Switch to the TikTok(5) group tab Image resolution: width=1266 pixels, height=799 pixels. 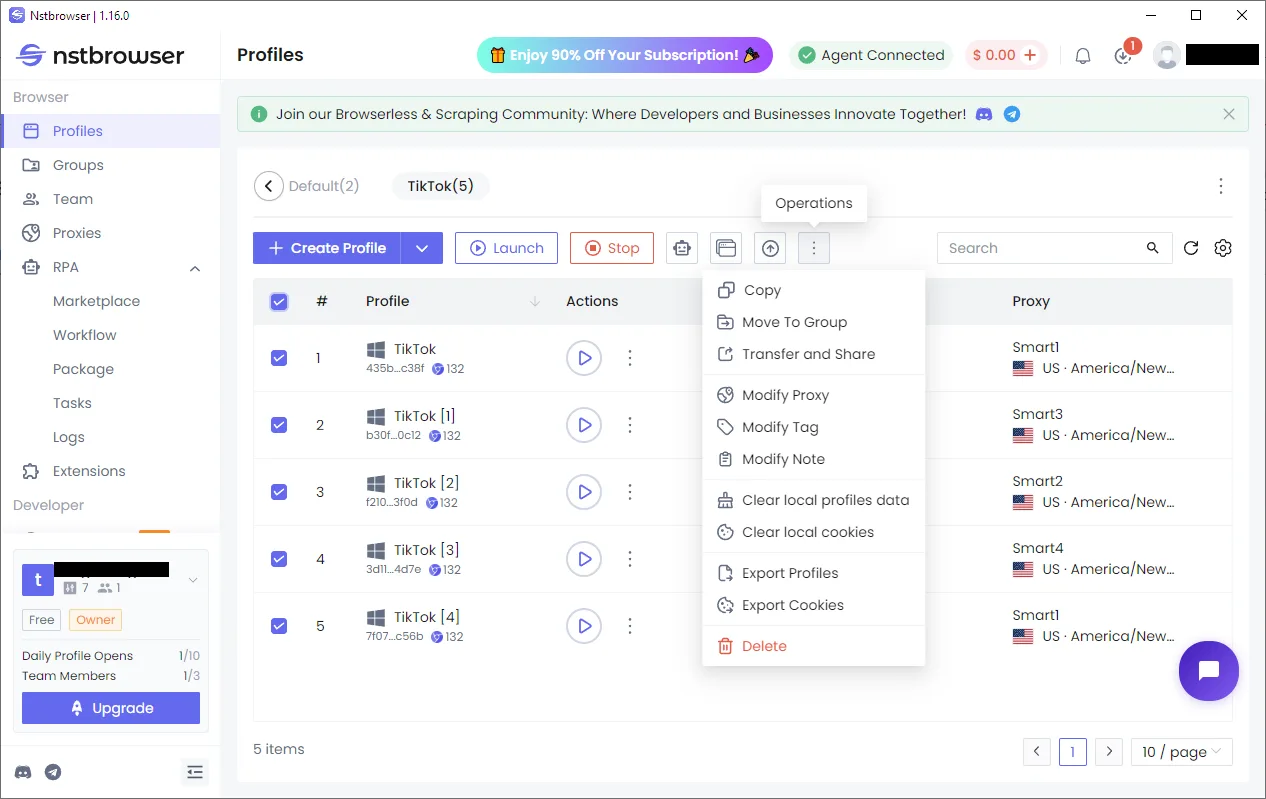(441, 186)
